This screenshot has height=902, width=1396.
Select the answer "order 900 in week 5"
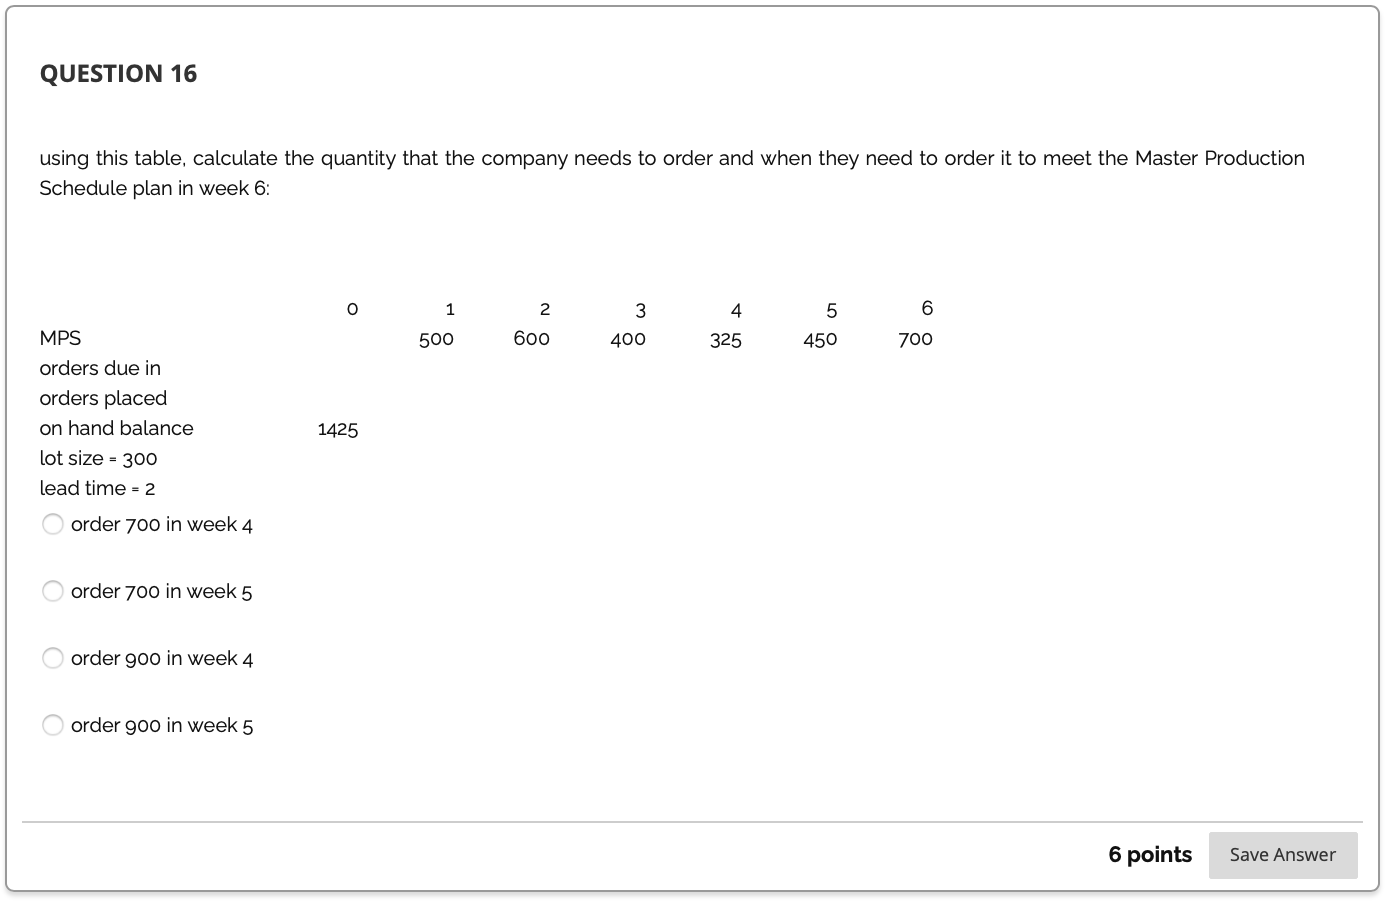53,725
